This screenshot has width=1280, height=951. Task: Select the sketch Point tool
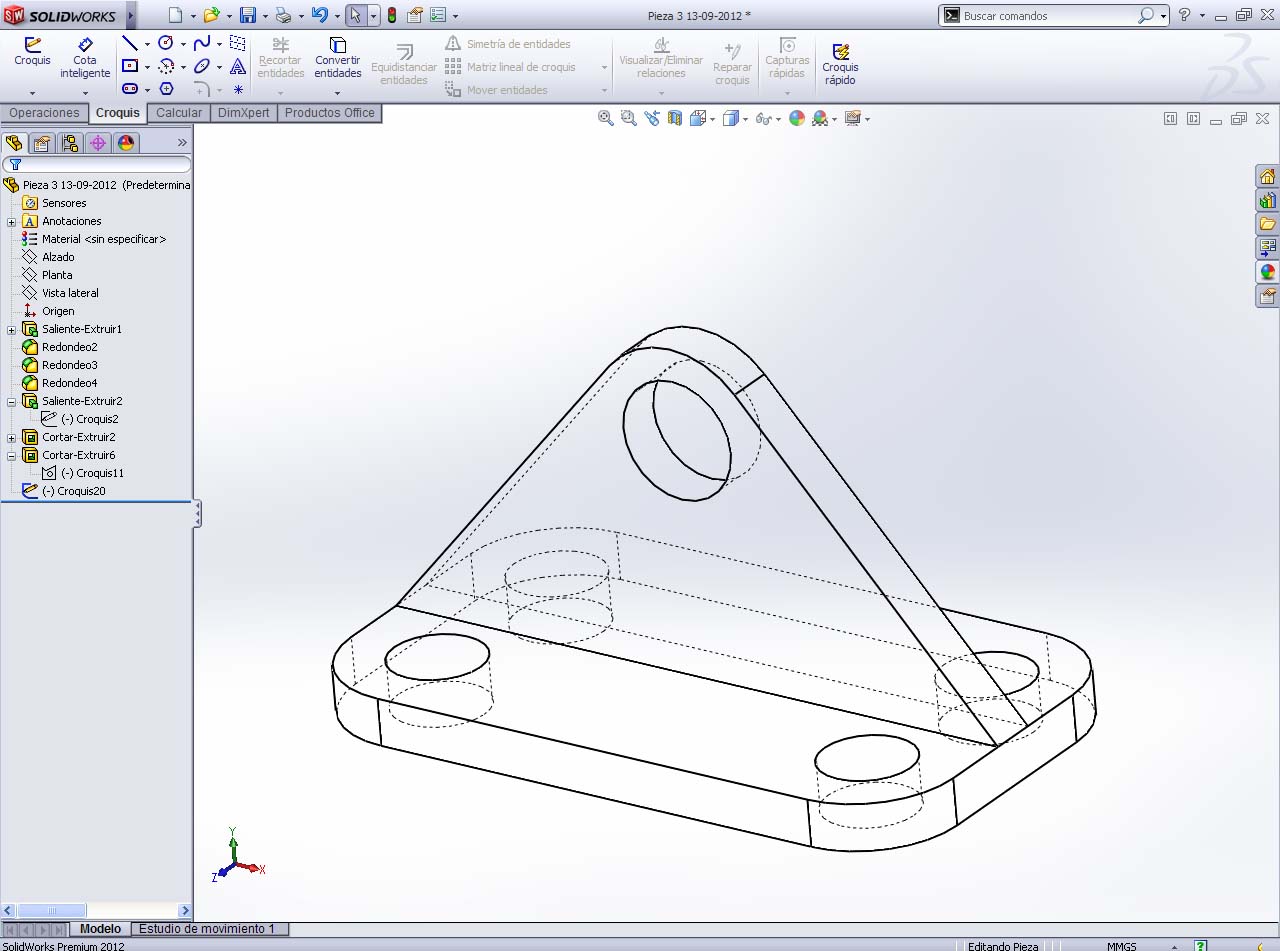(x=238, y=89)
